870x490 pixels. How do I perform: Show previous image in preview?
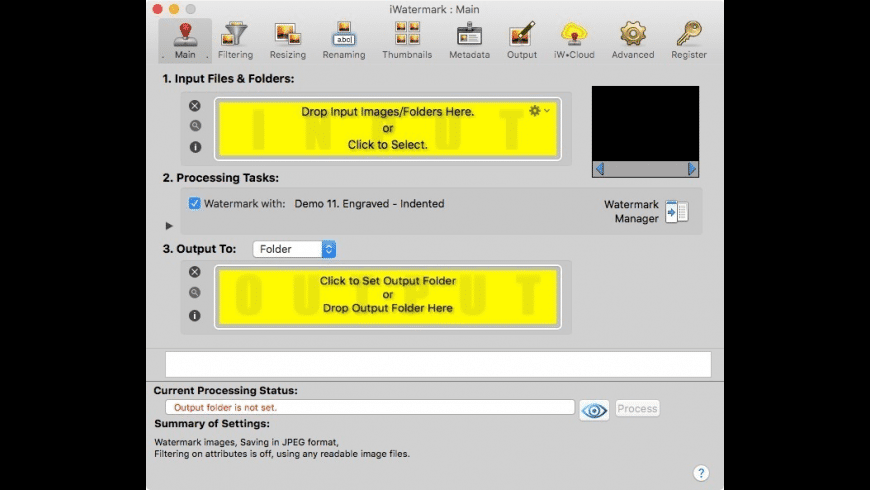pos(600,168)
